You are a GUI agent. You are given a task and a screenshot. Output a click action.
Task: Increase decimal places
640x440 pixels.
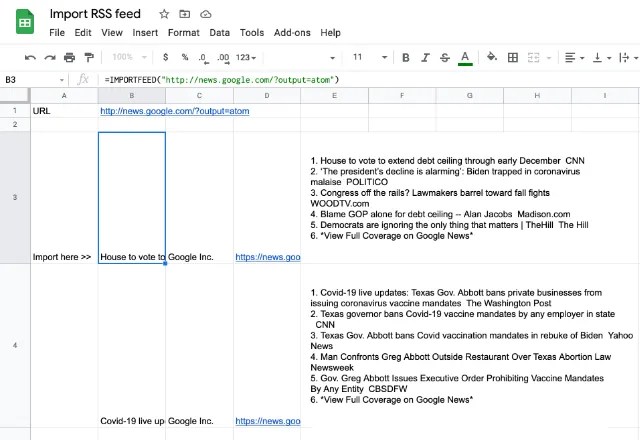tap(223, 58)
